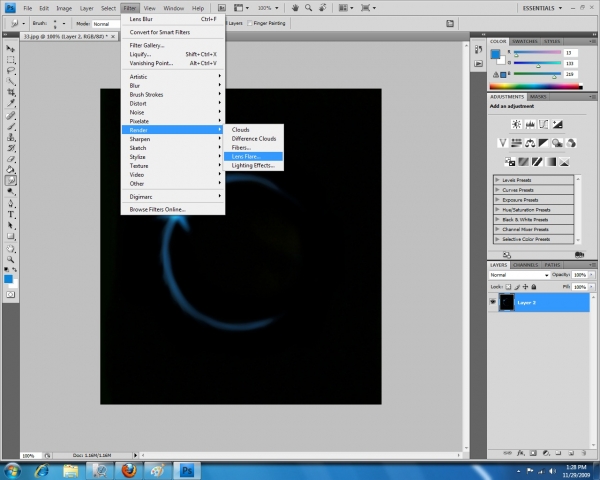Click the Rotate View tool in application bar
Viewport: 600px width, 480px height.
tap(323, 8)
